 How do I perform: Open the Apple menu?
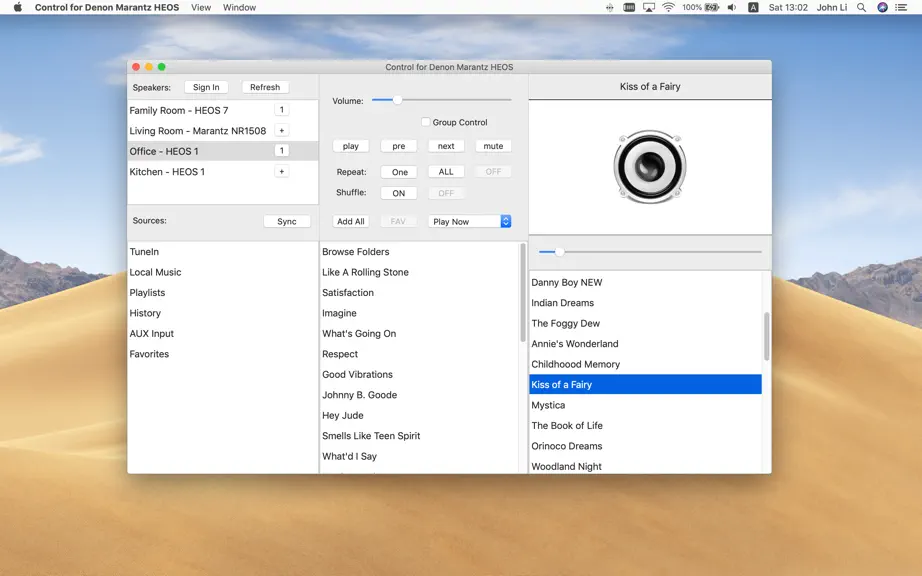coord(18,7)
